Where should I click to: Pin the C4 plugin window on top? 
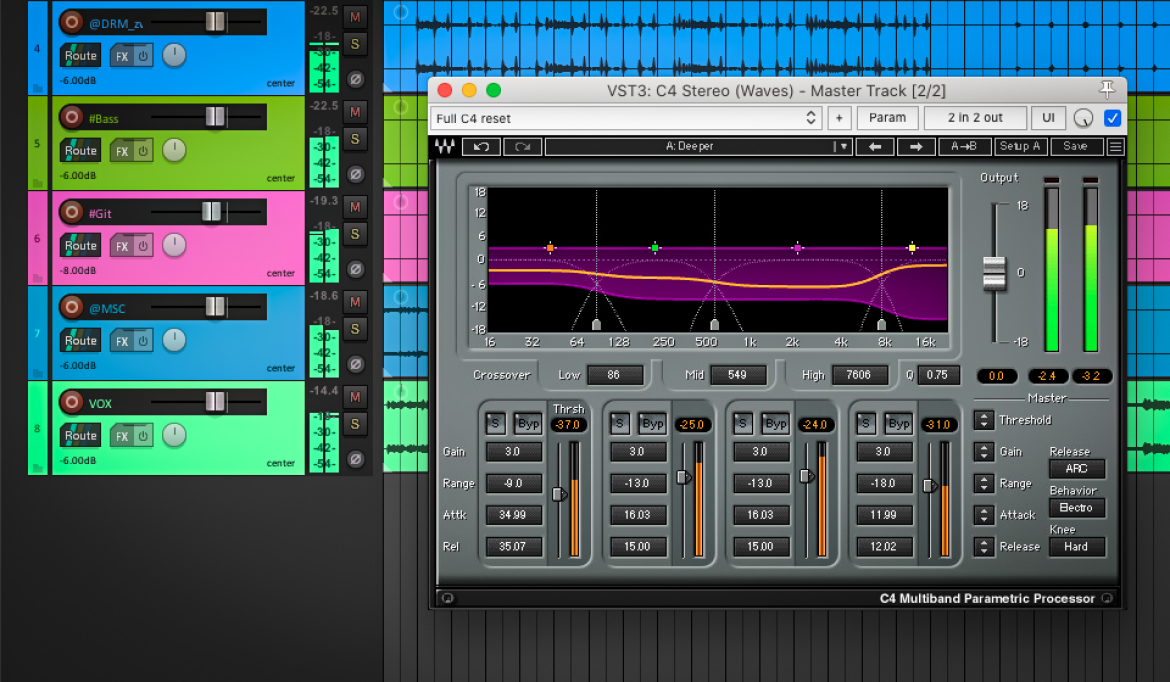(1107, 90)
